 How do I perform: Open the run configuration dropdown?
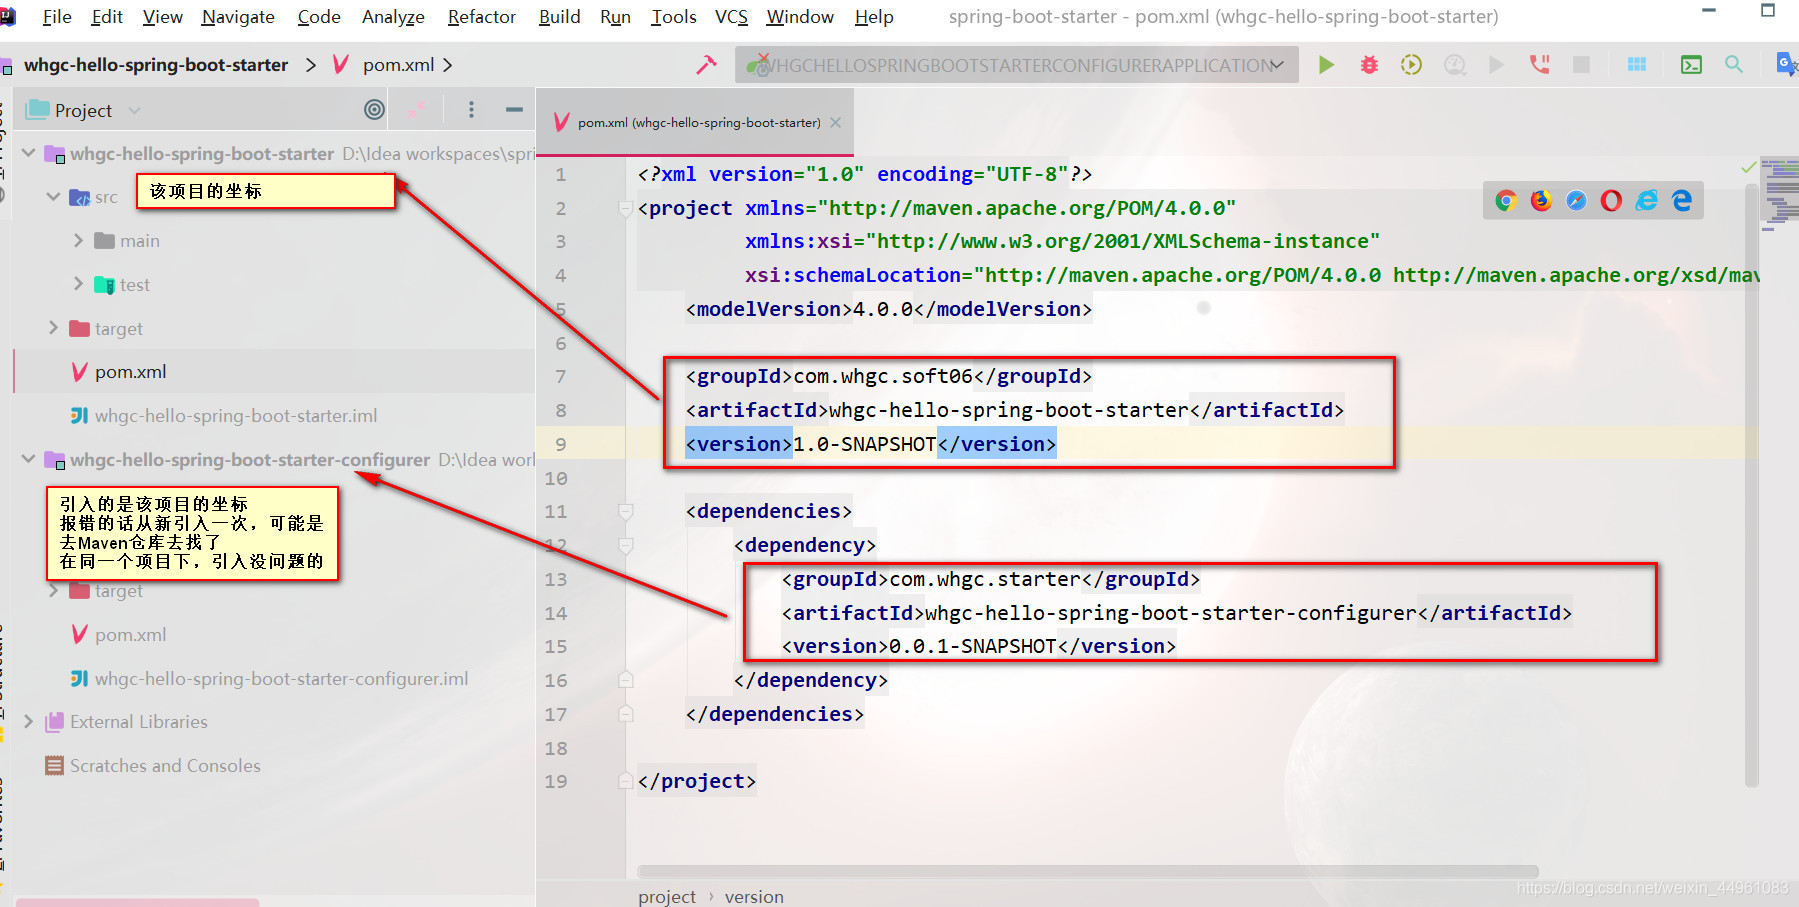(x=1017, y=65)
